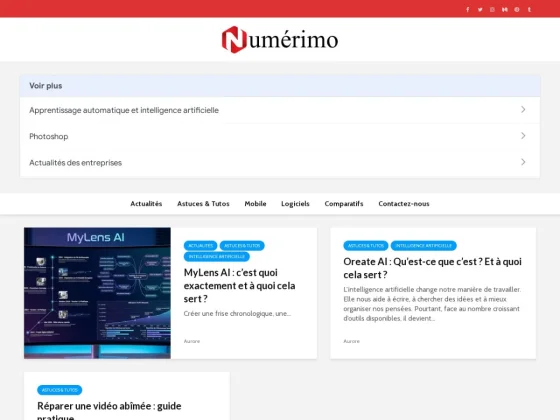Click MyLens excerpt 'Créer une frise chronologique'
This screenshot has width=560, height=420.
(237, 314)
